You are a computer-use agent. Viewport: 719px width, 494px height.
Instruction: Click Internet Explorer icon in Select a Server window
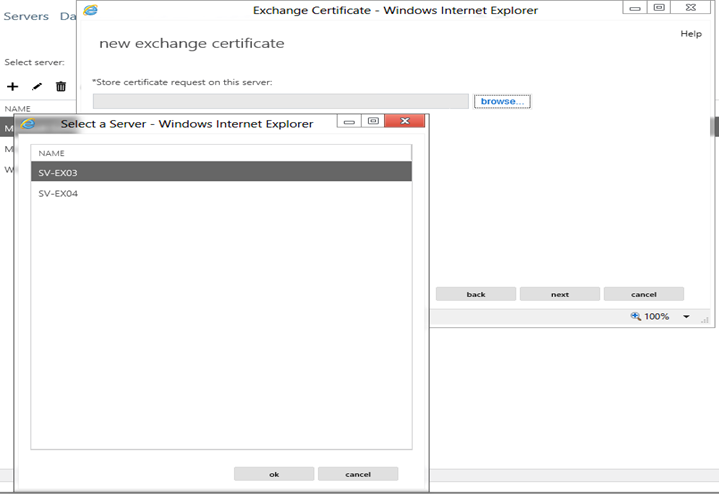[x=28, y=123]
